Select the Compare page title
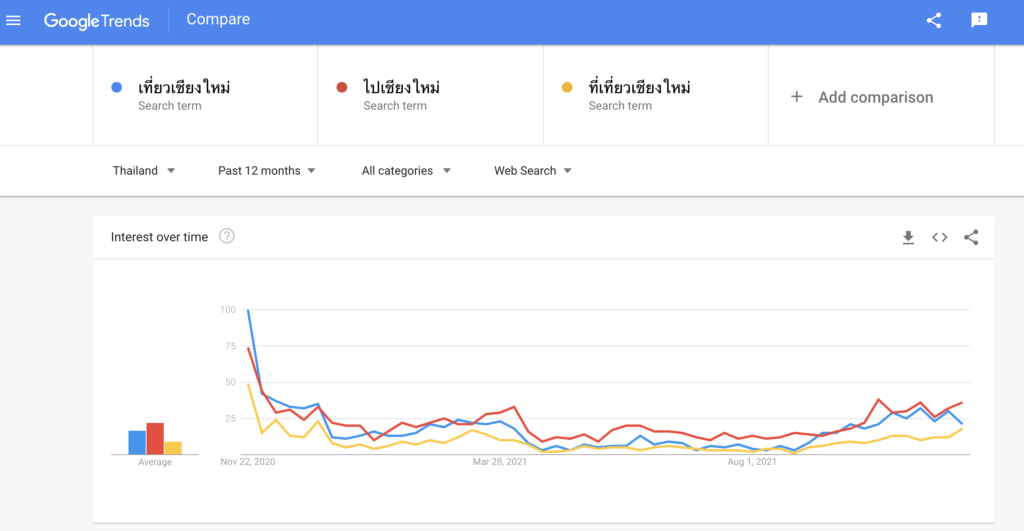 [218, 20]
